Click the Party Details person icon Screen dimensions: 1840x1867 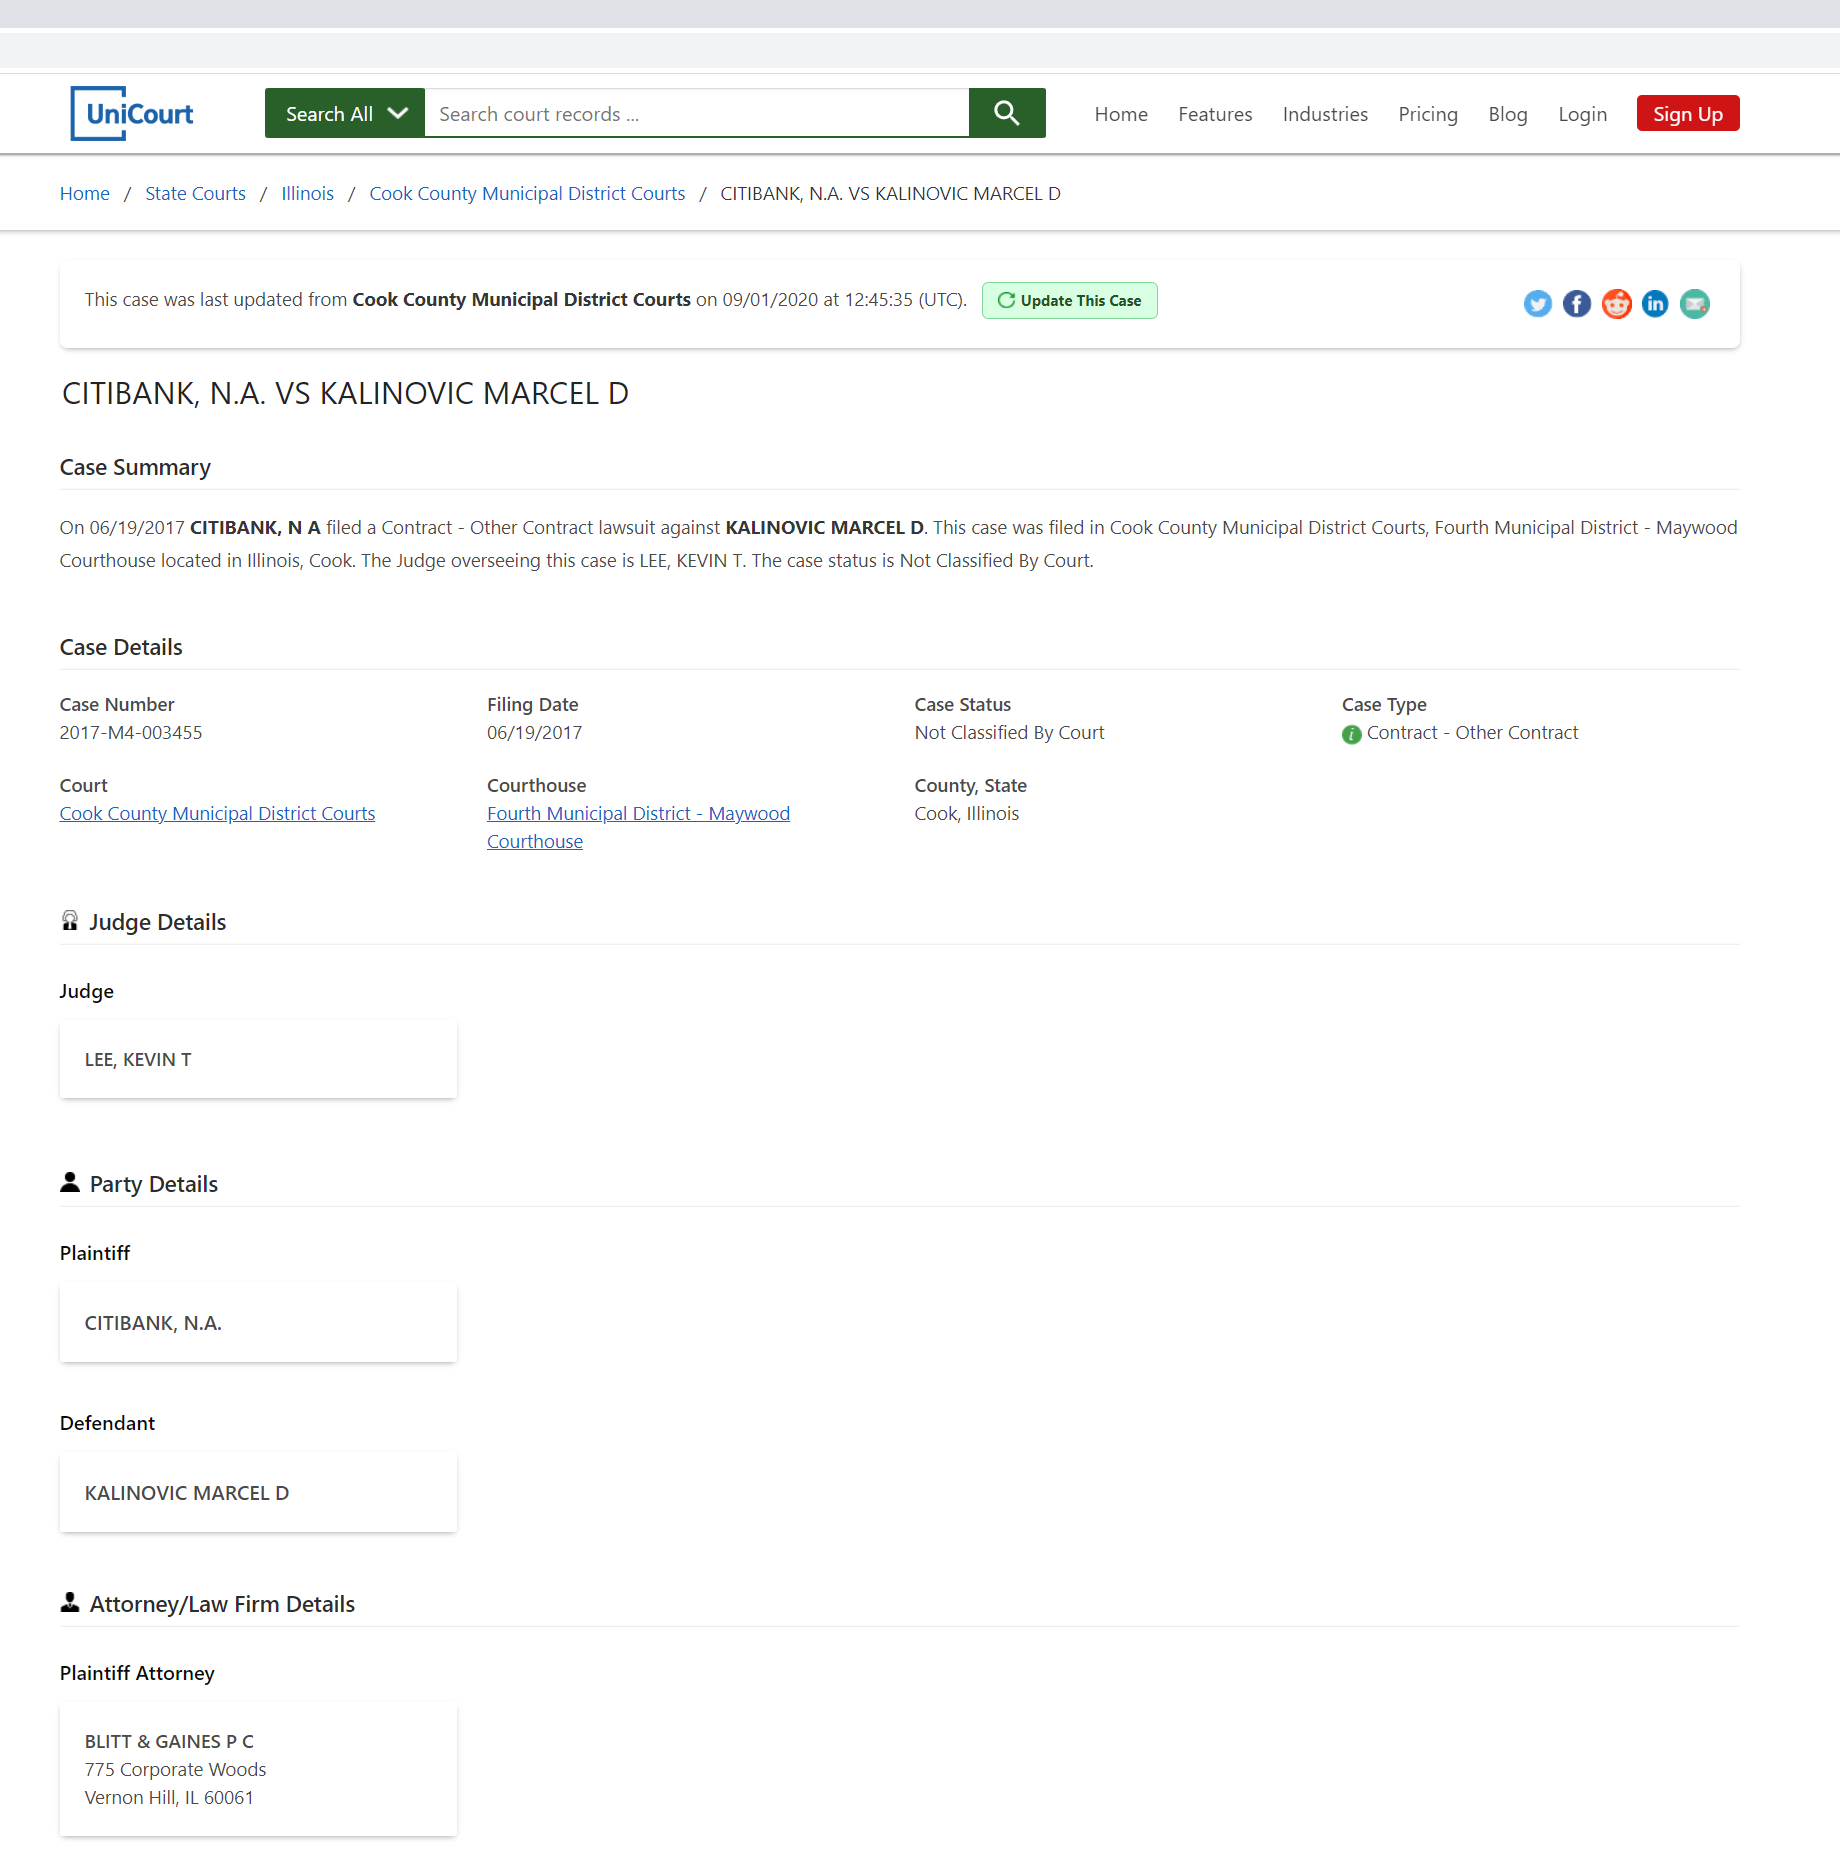(x=69, y=1181)
